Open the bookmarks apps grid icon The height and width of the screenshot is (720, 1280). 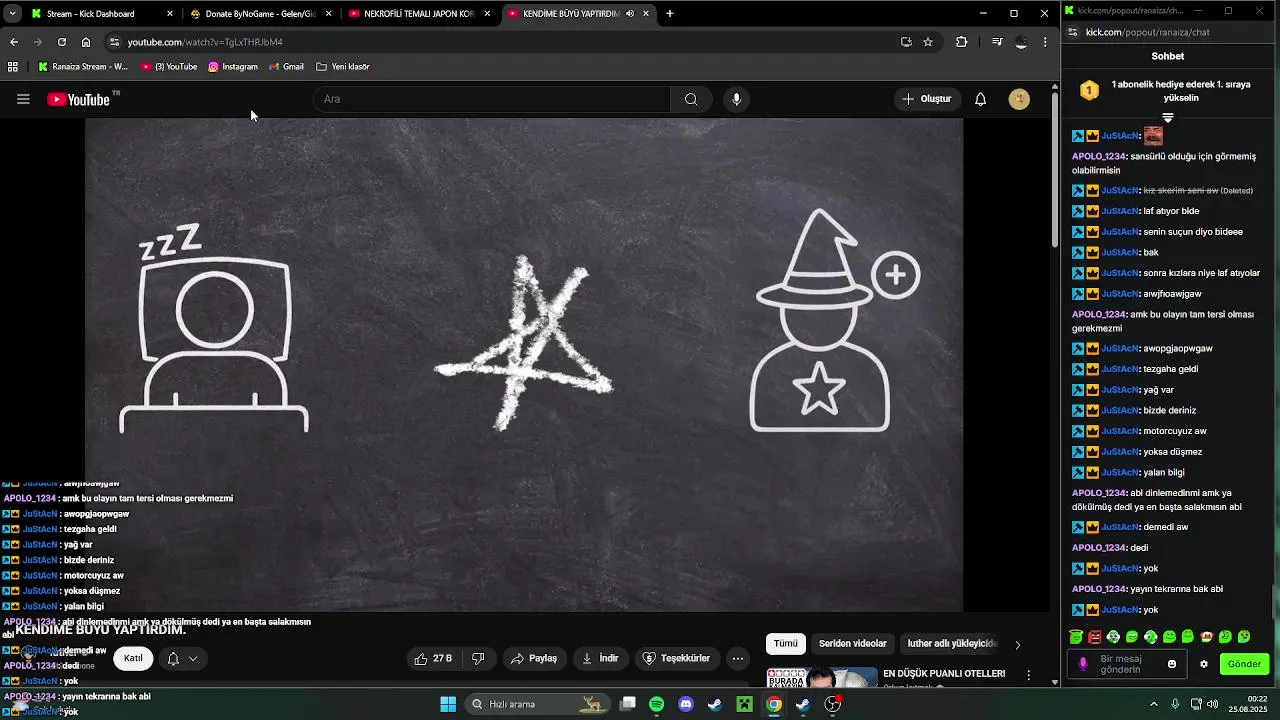click(x=13, y=67)
